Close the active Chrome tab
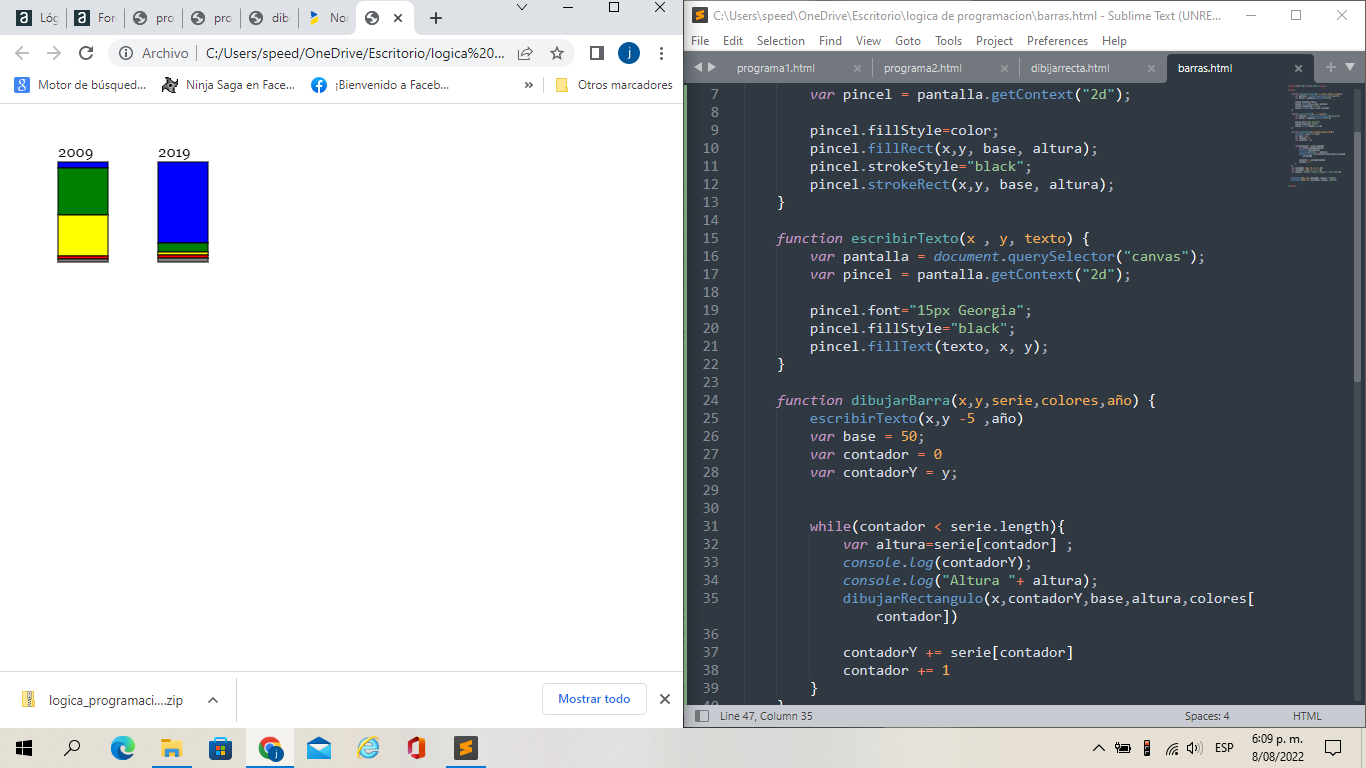Screen dimensions: 1366x768 pyautogui.click(x=399, y=18)
